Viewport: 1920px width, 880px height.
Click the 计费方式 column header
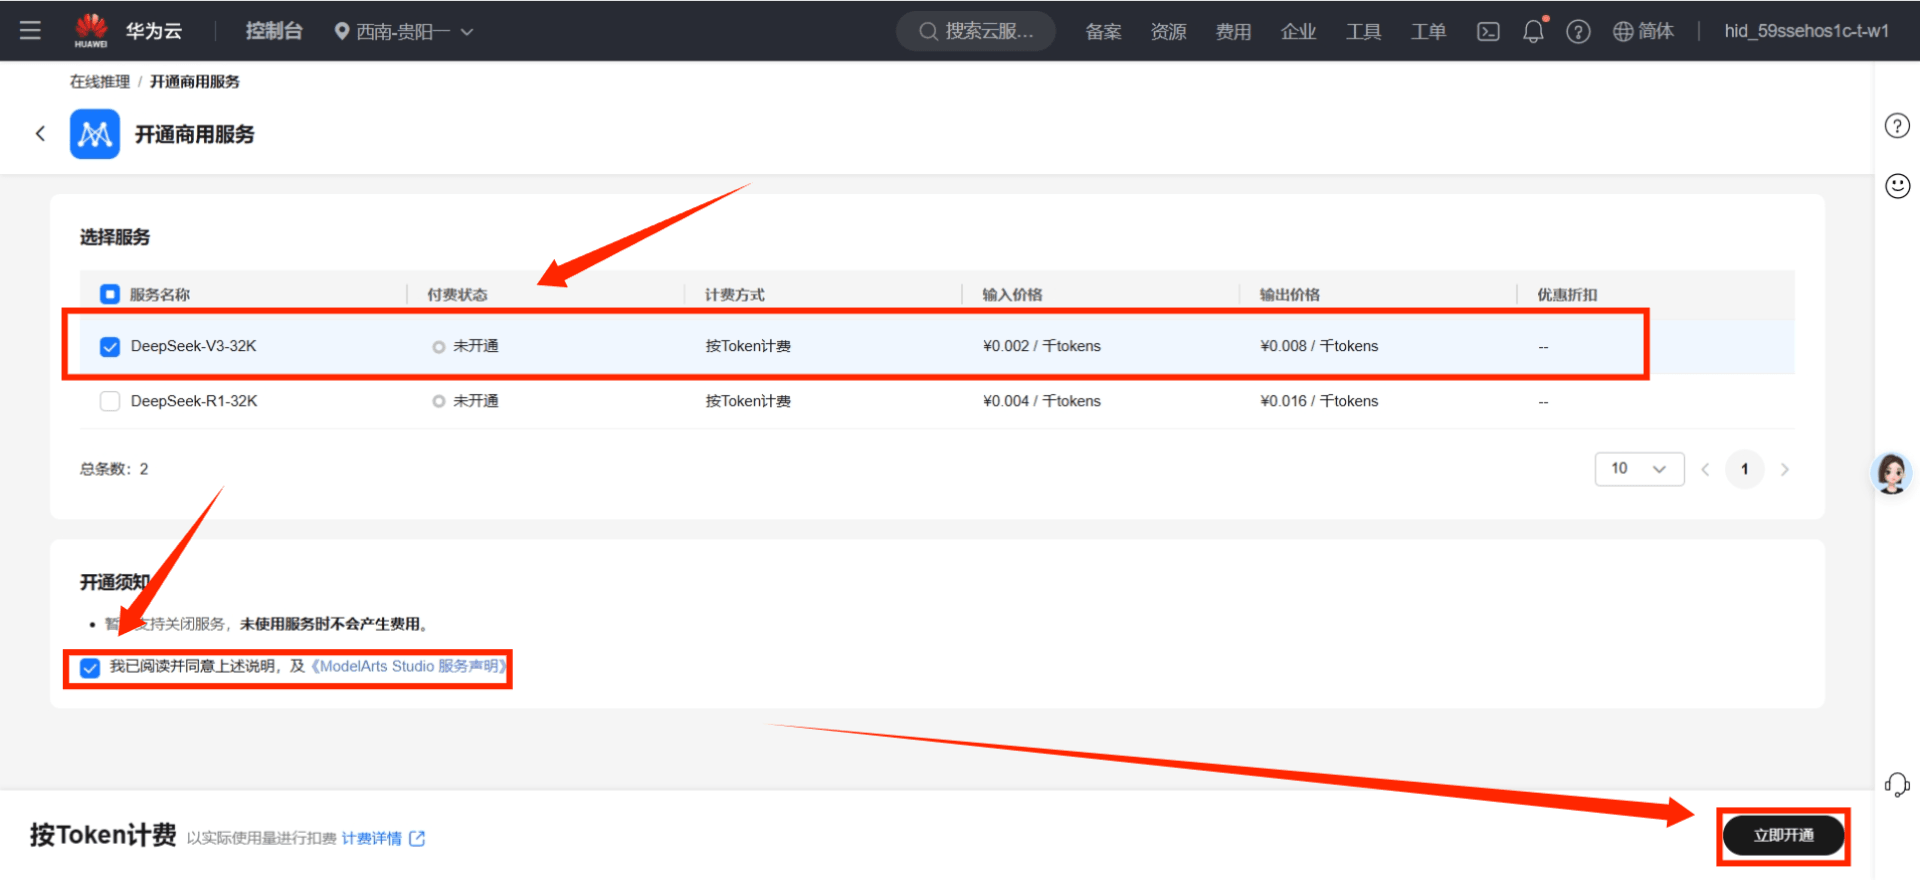pyautogui.click(x=735, y=295)
